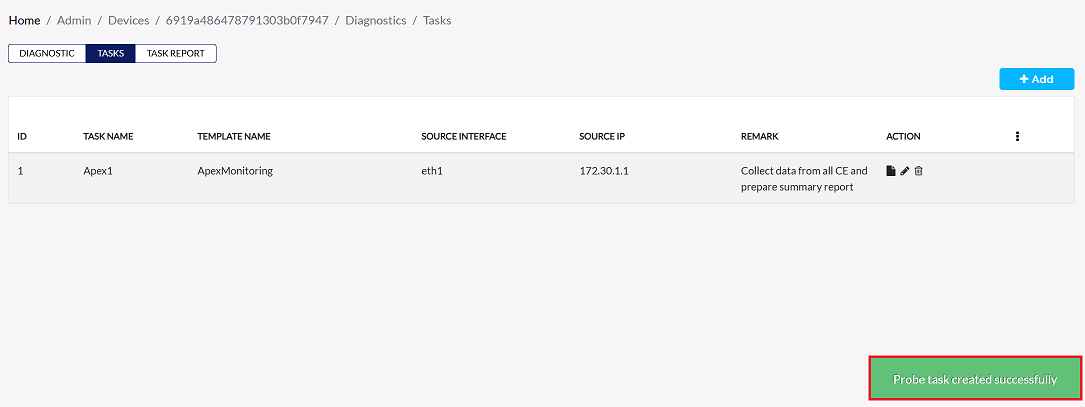Click the pencil edit icon for Apex1
The width and height of the screenshot is (1085, 407).
point(905,171)
